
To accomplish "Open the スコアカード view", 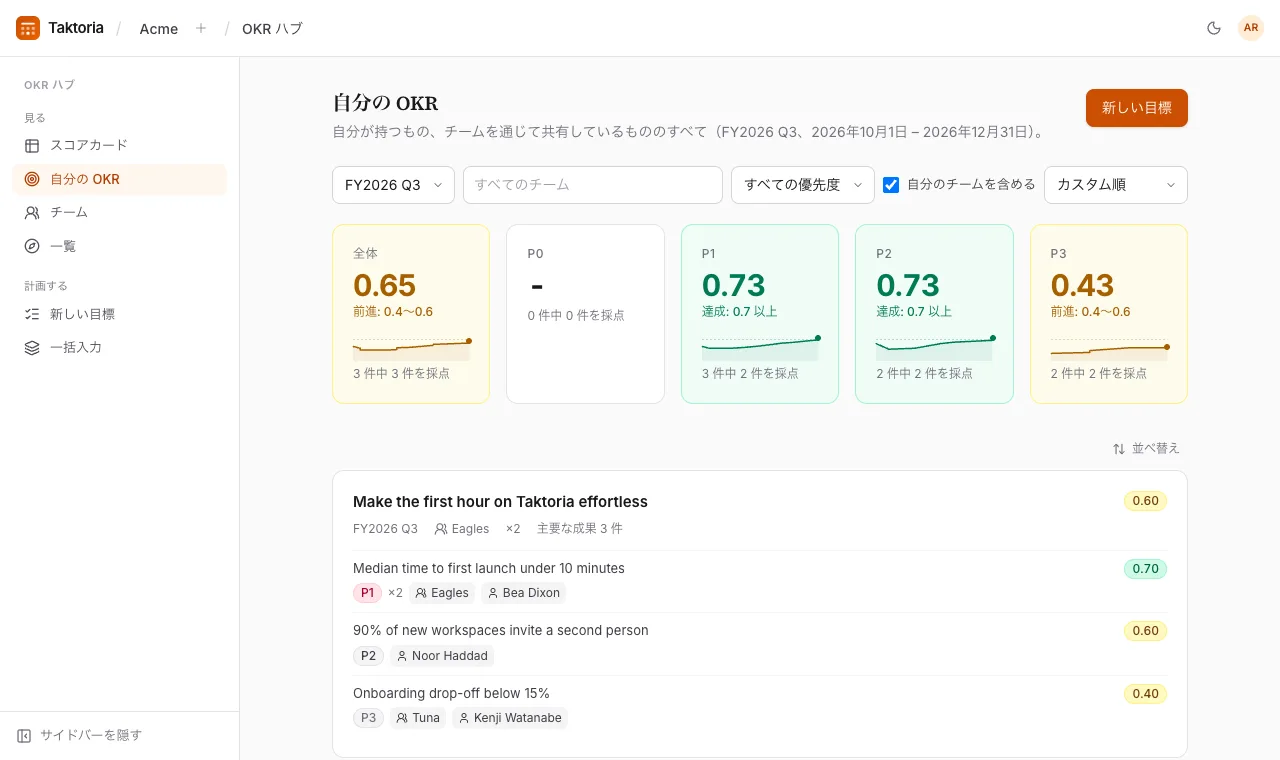I will [119, 146].
